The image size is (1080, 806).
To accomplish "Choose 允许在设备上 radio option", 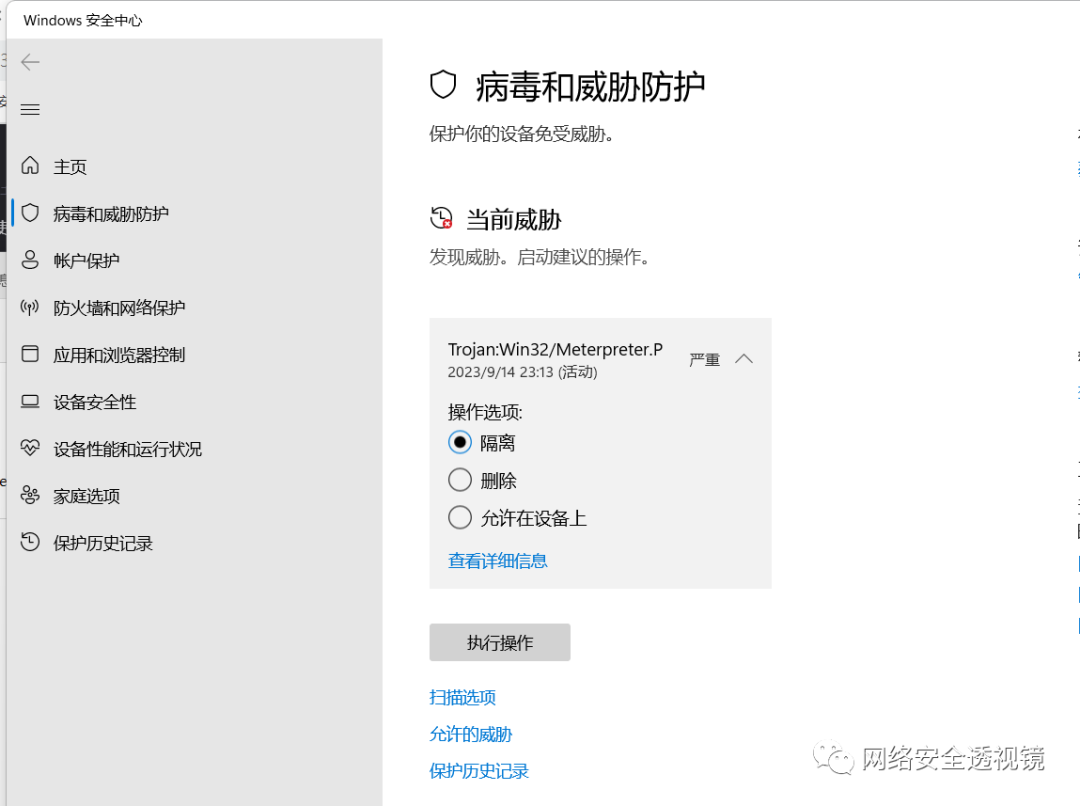I will point(460,517).
